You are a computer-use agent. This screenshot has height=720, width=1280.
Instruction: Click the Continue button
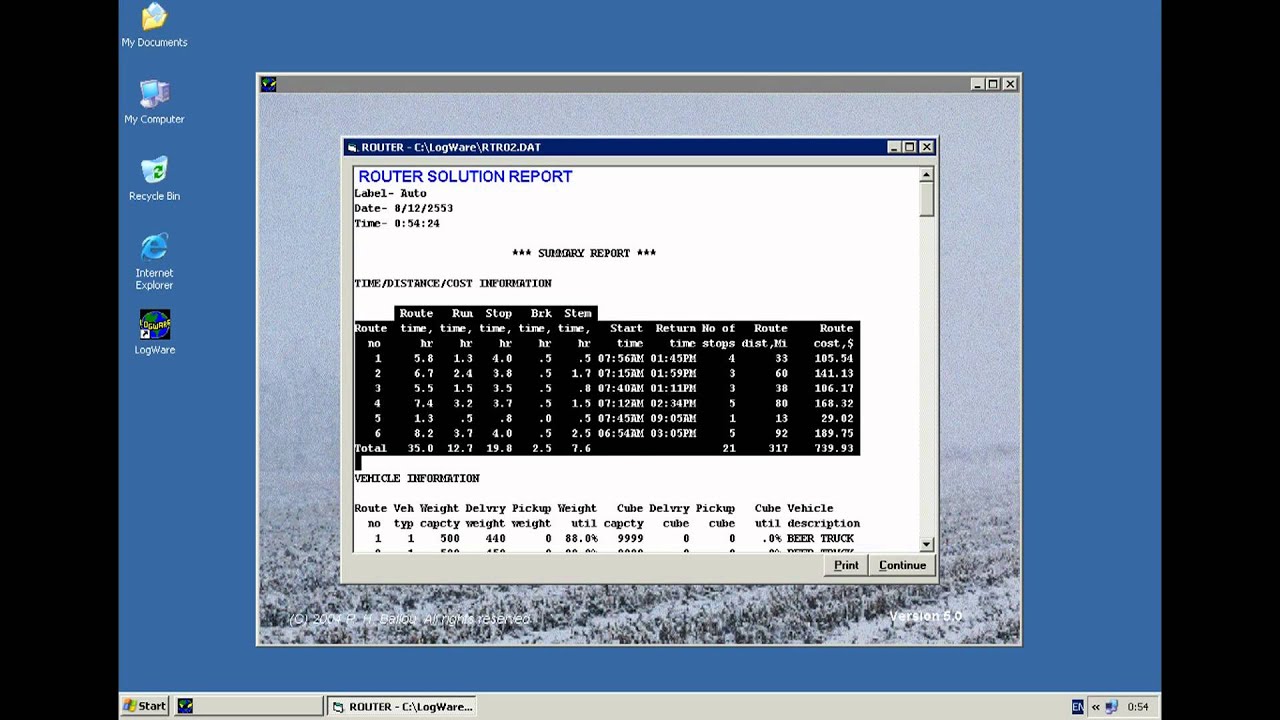tap(902, 565)
